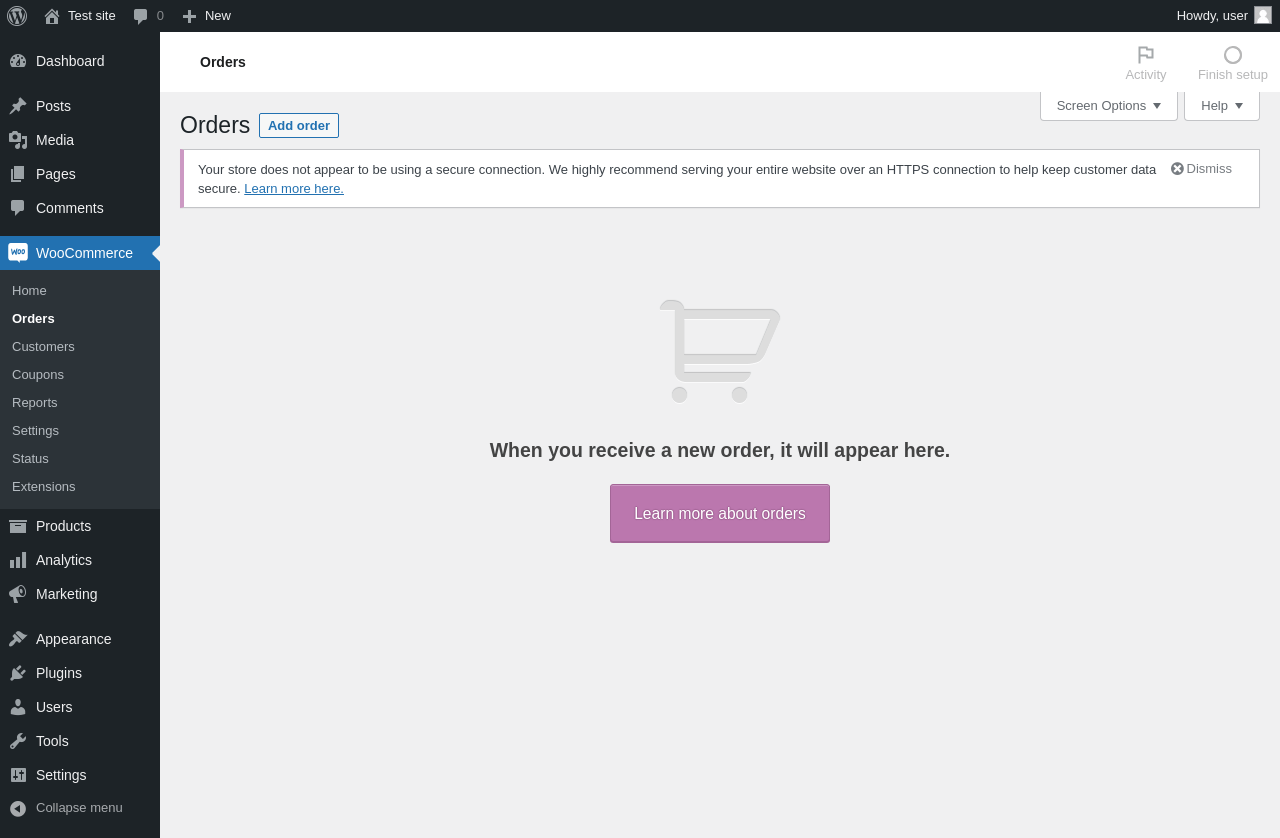Open Coupons submenu item
Screen dimensions: 1280x838
tap(38, 375)
